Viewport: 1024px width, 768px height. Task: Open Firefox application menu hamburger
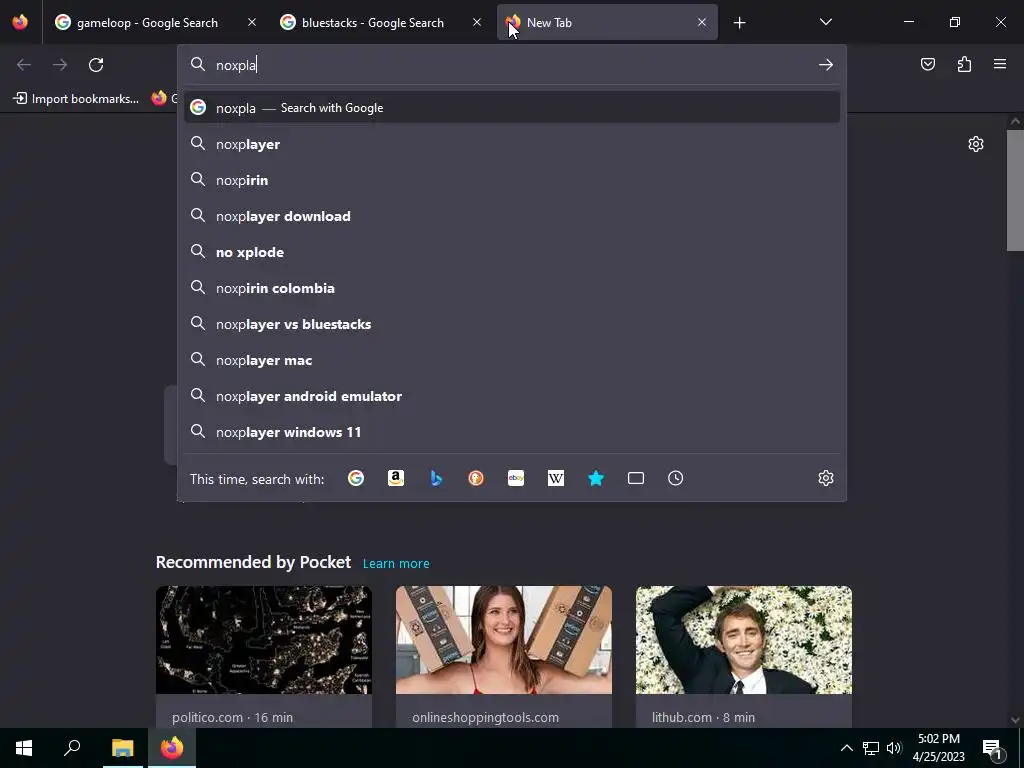point(1000,64)
